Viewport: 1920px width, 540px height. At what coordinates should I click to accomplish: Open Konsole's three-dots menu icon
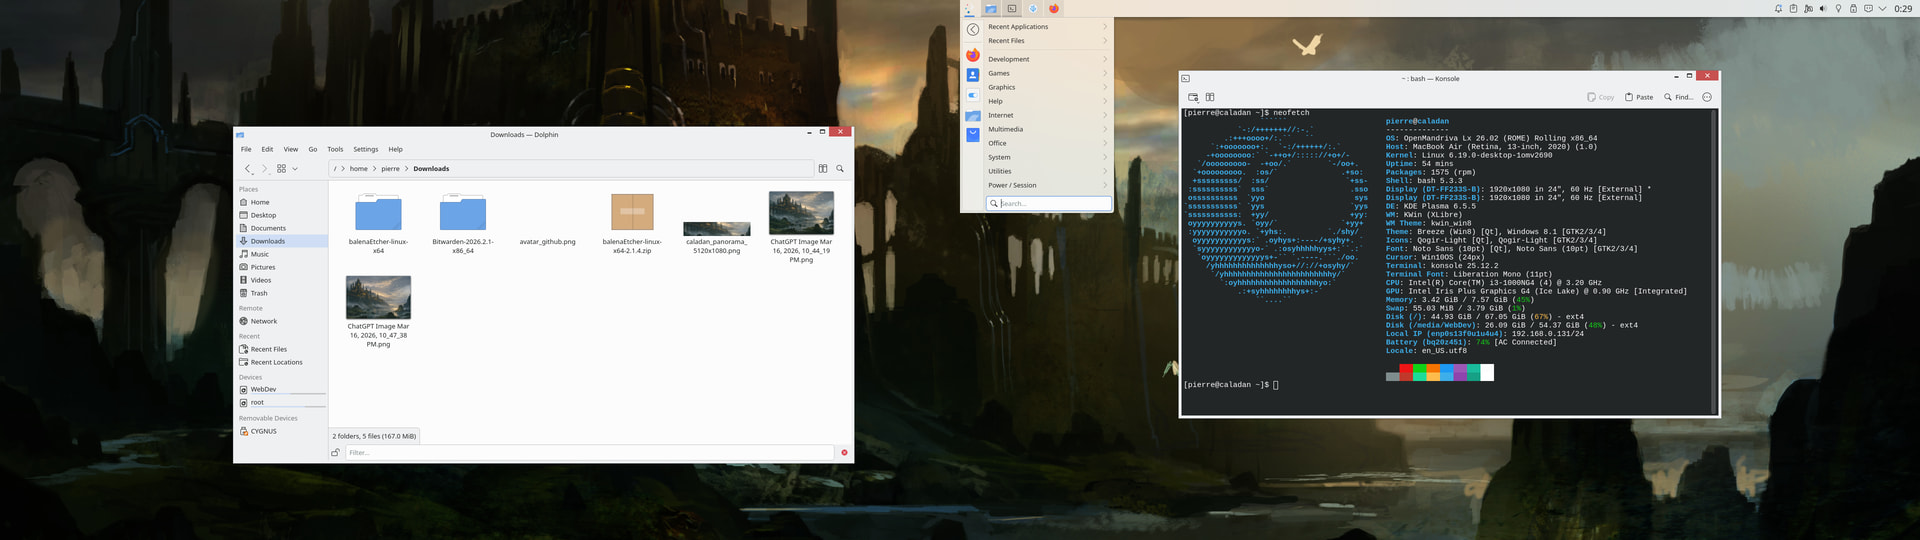[1707, 97]
